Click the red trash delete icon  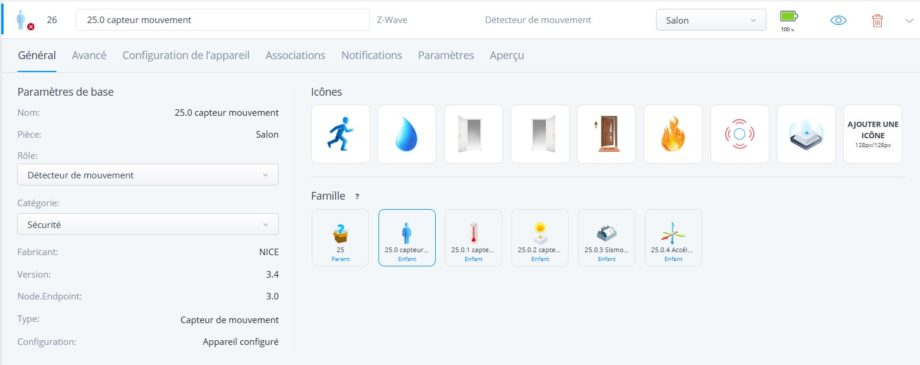click(x=877, y=21)
